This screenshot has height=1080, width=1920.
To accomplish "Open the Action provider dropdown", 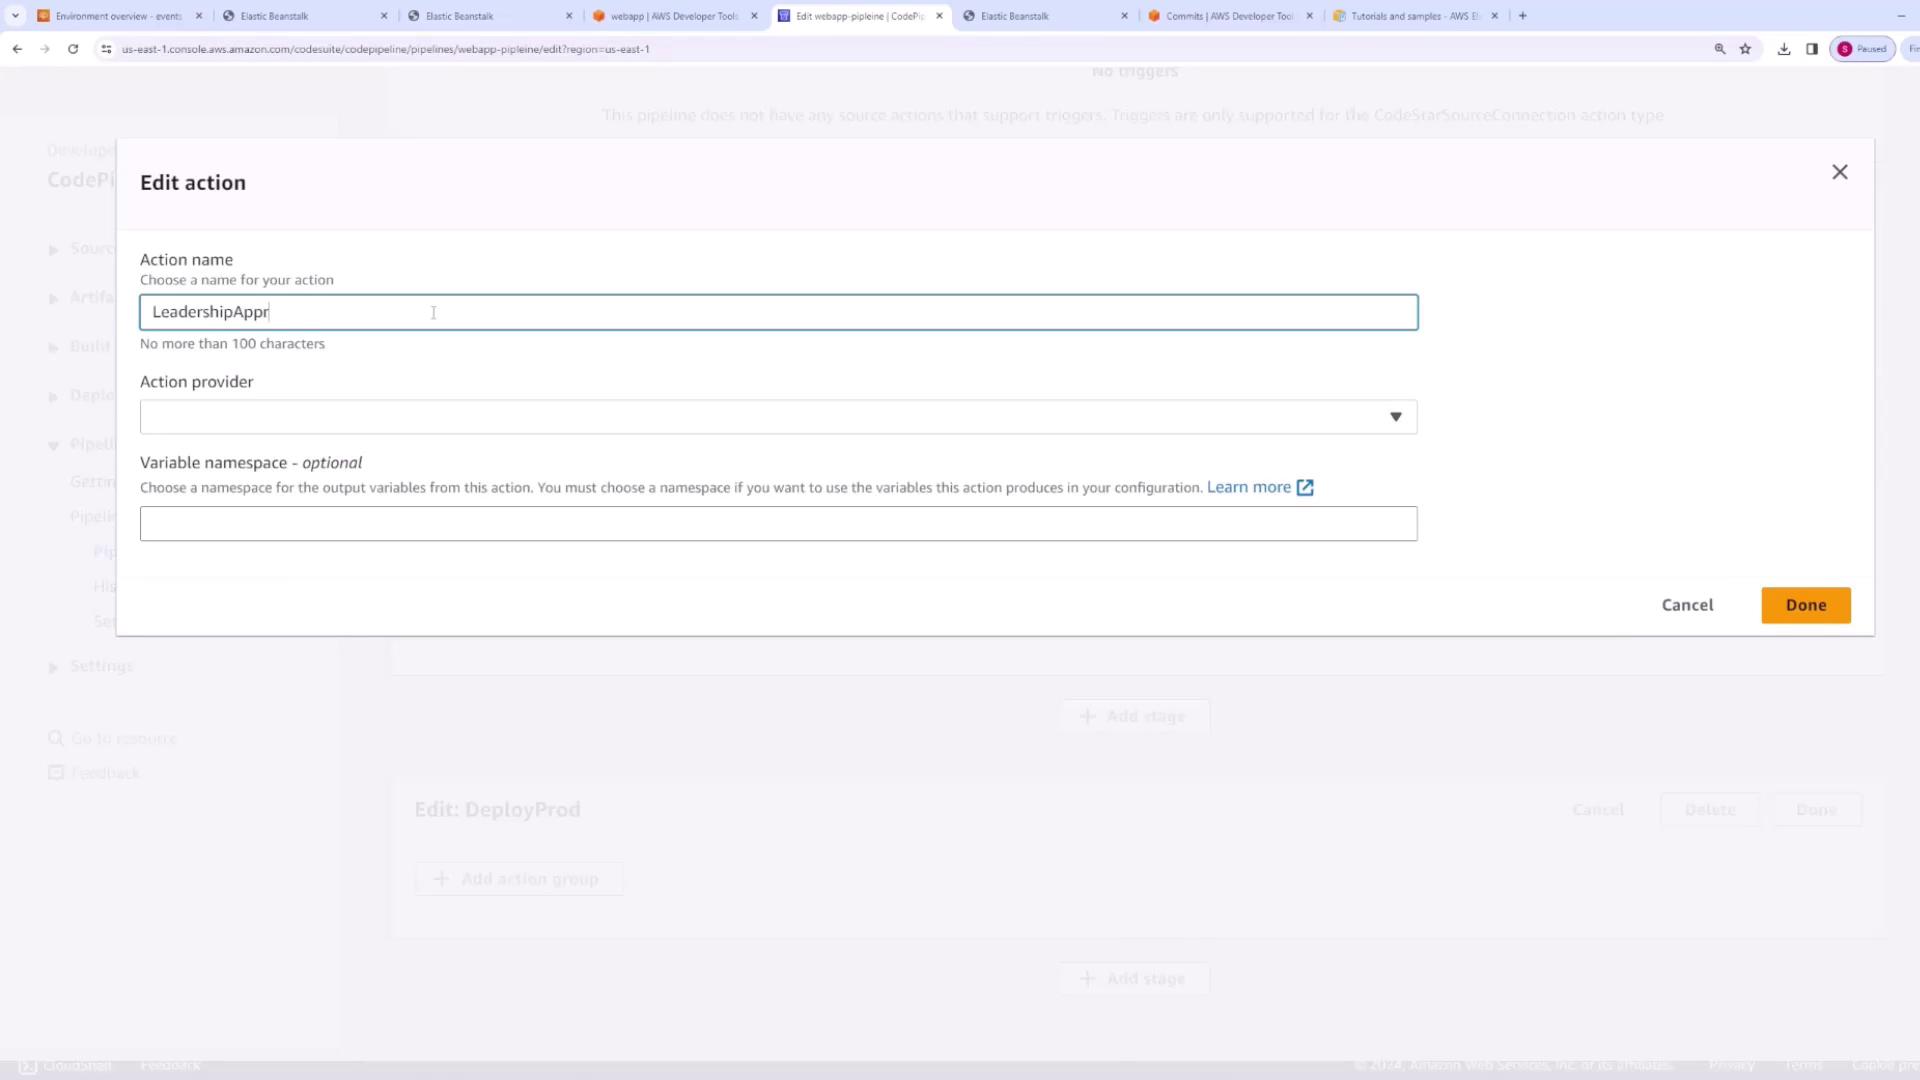I will coord(778,417).
